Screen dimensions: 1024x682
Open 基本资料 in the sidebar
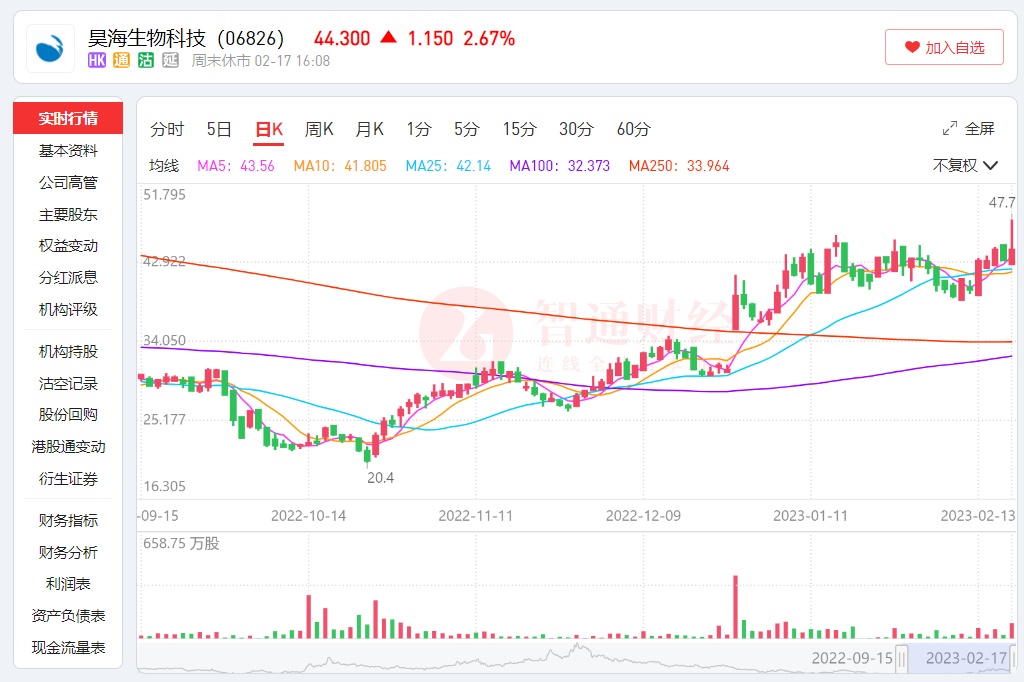pos(68,151)
